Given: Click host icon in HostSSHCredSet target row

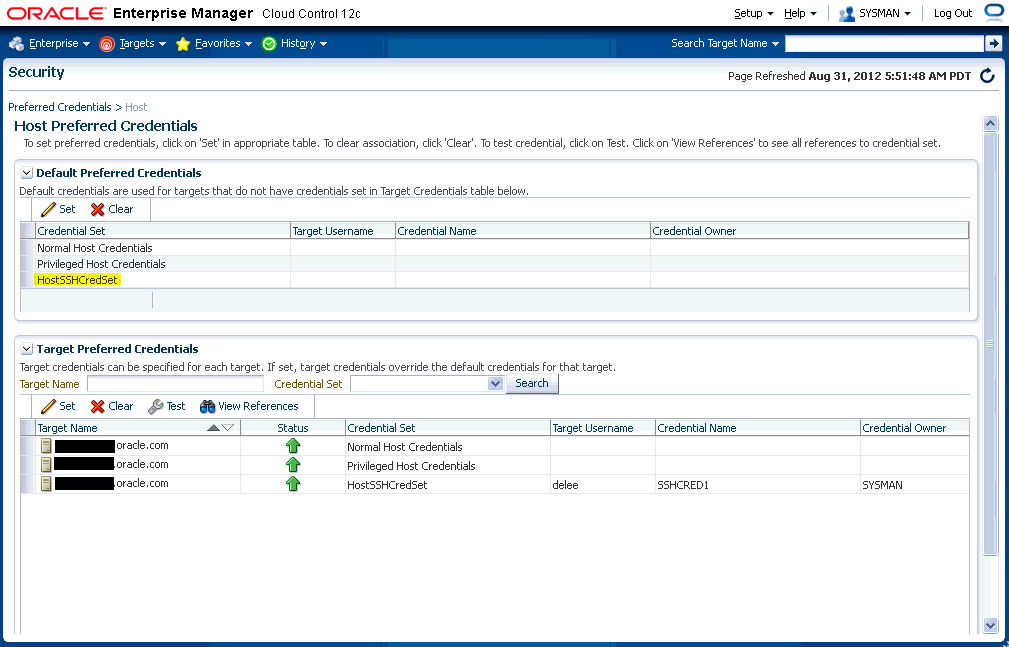Looking at the screenshot, I should (x=46, y=483).
